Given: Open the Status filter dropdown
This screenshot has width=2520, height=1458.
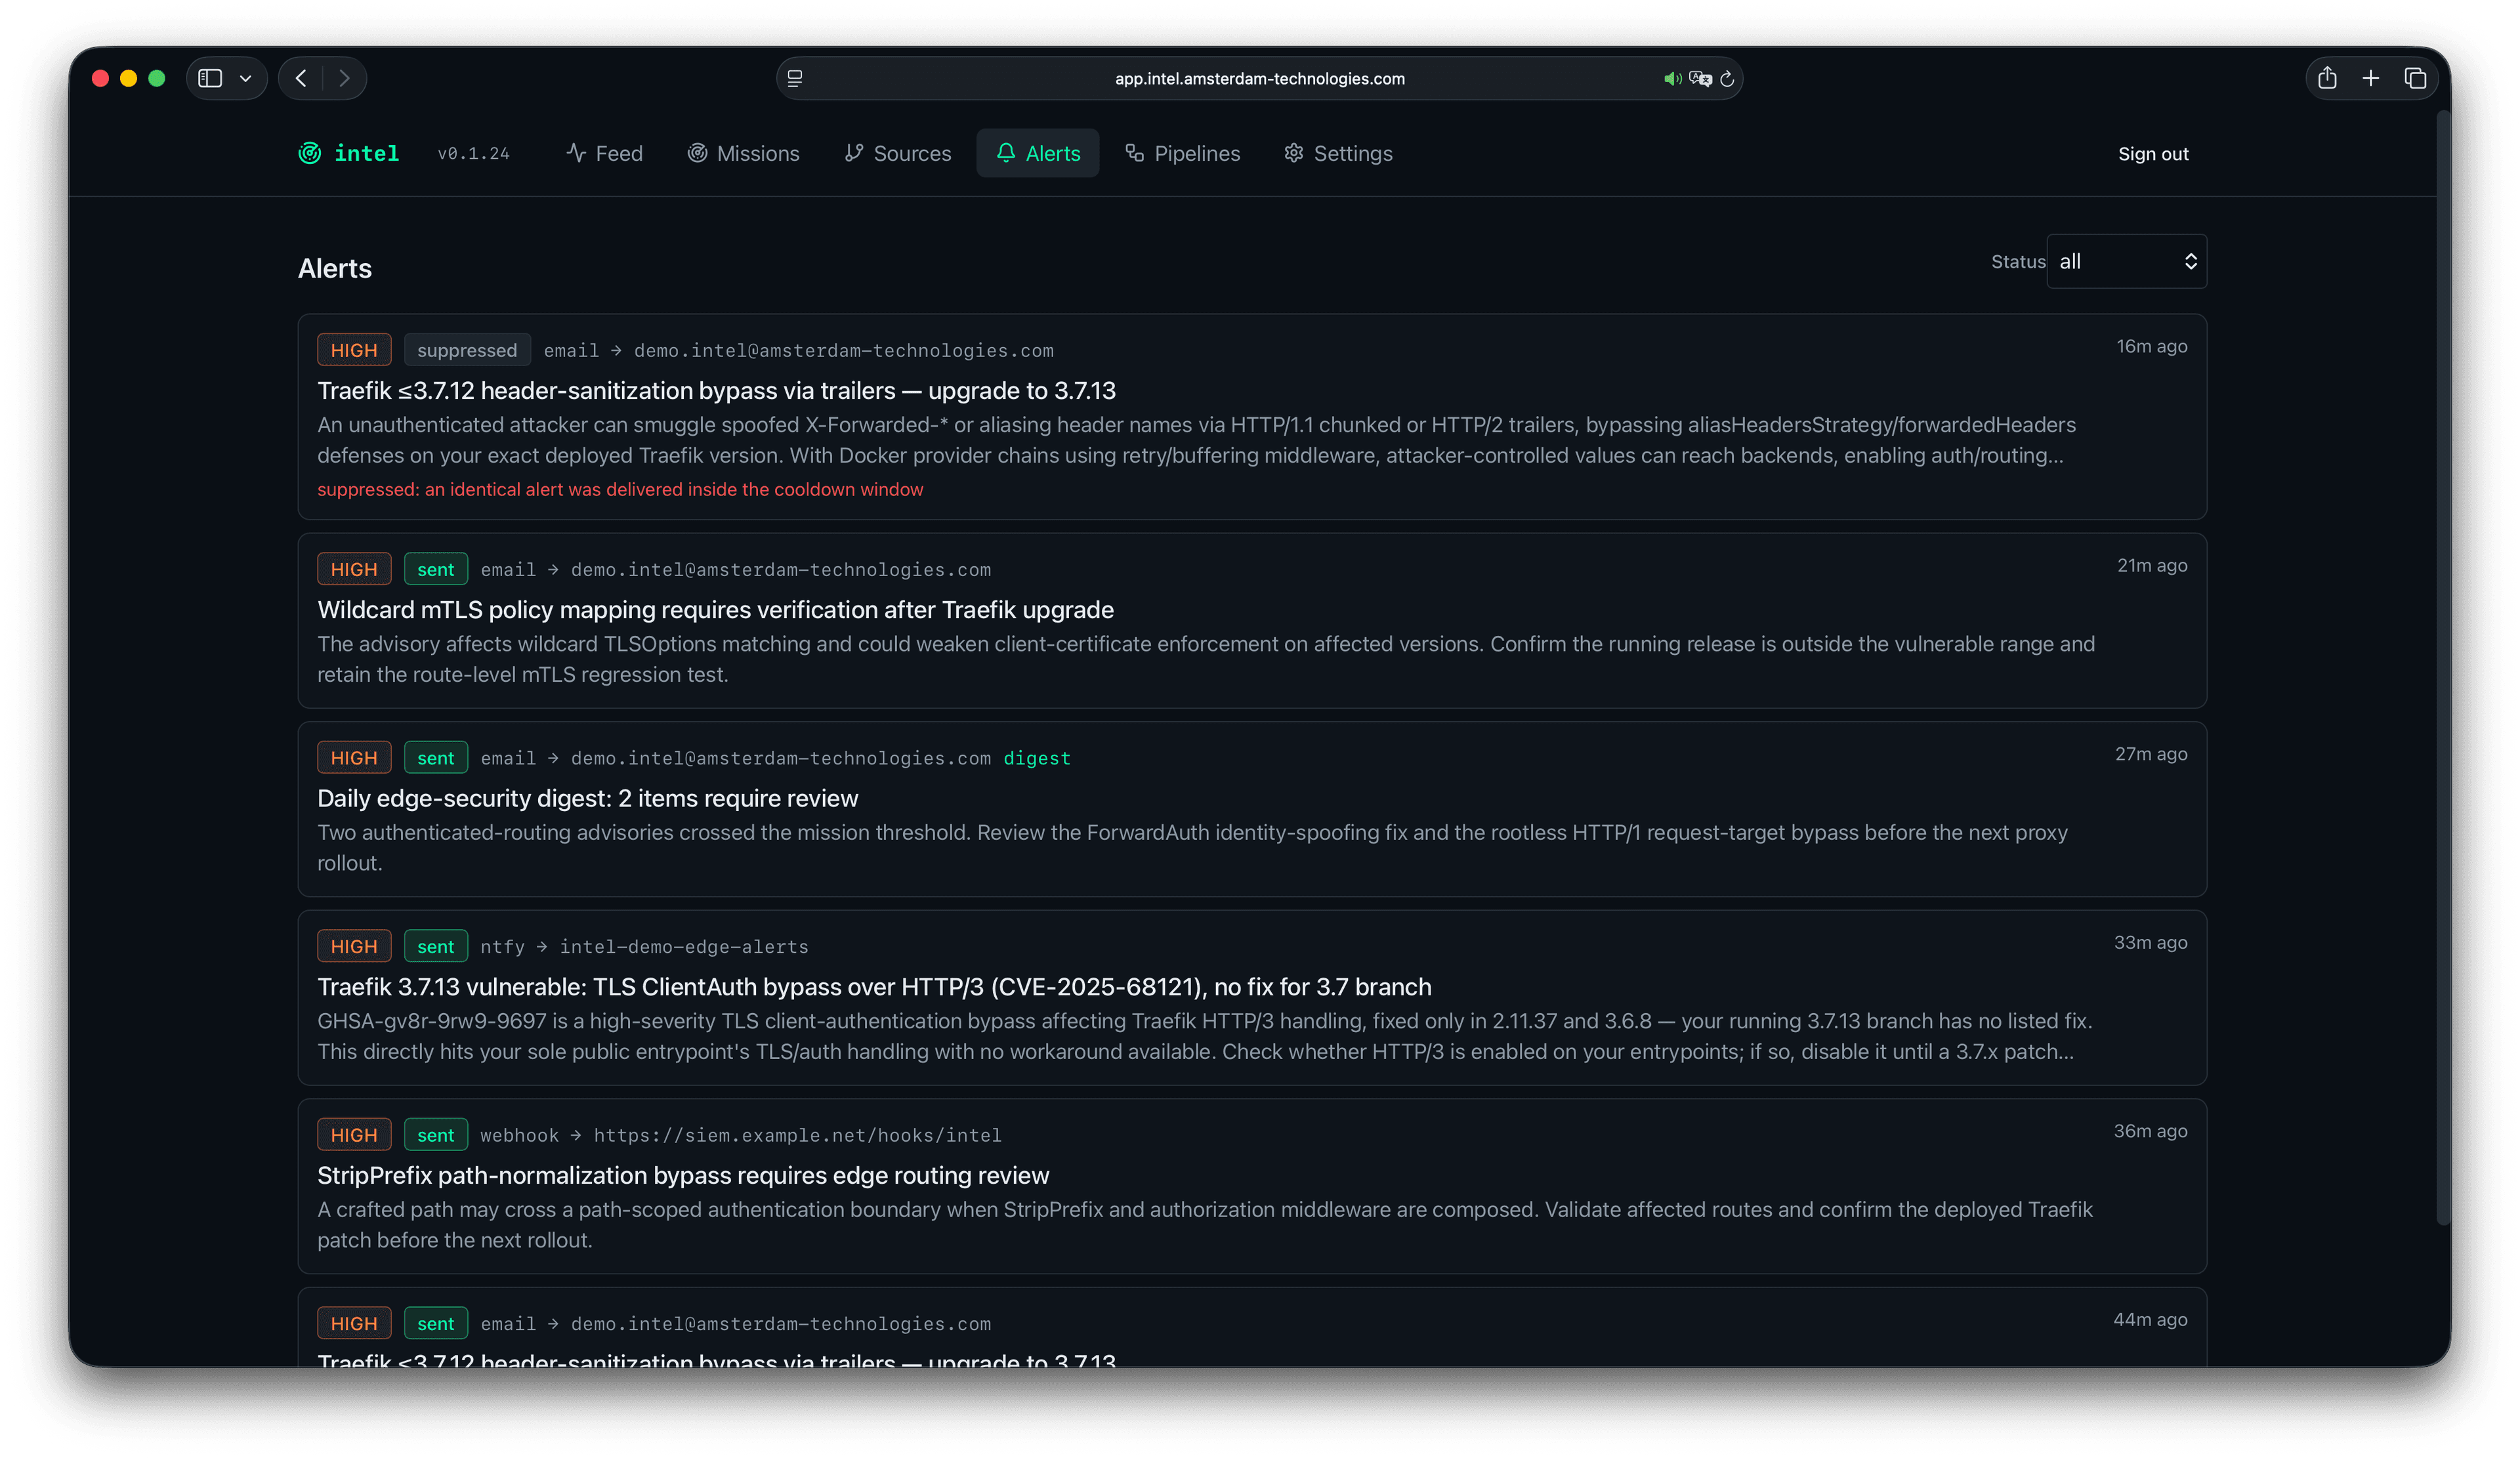Looking at the screenshot, I should click(x=2126, y=261).
